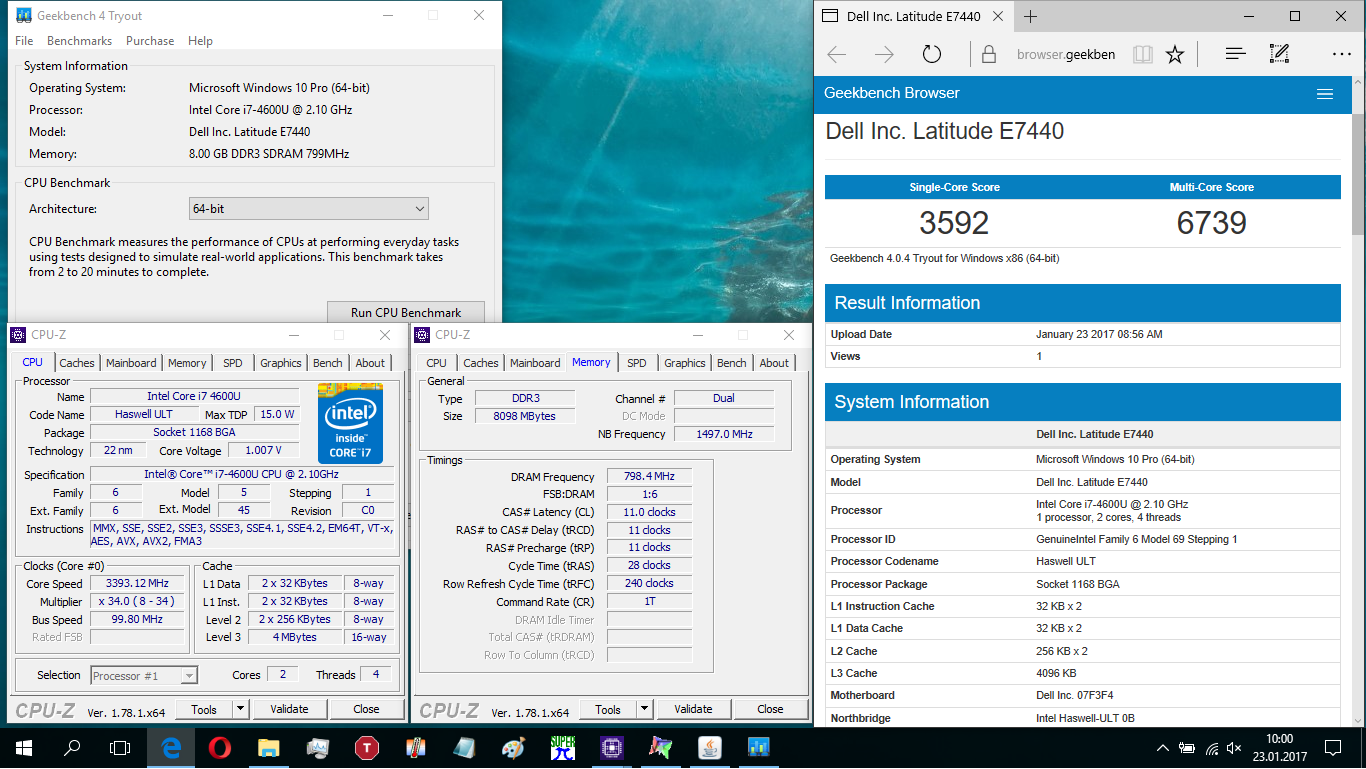
Task: Open Task View on the taskbar
Action: coord(120,747)
